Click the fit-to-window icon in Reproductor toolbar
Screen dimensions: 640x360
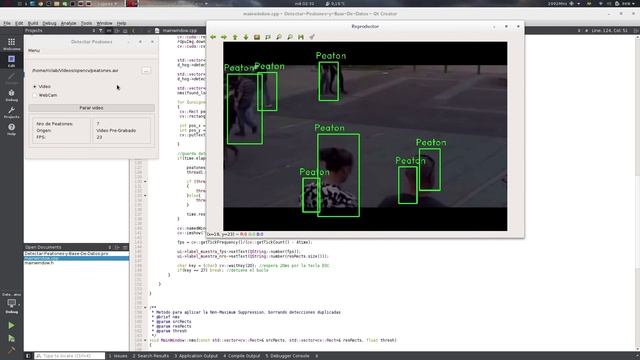coord(268,37)
